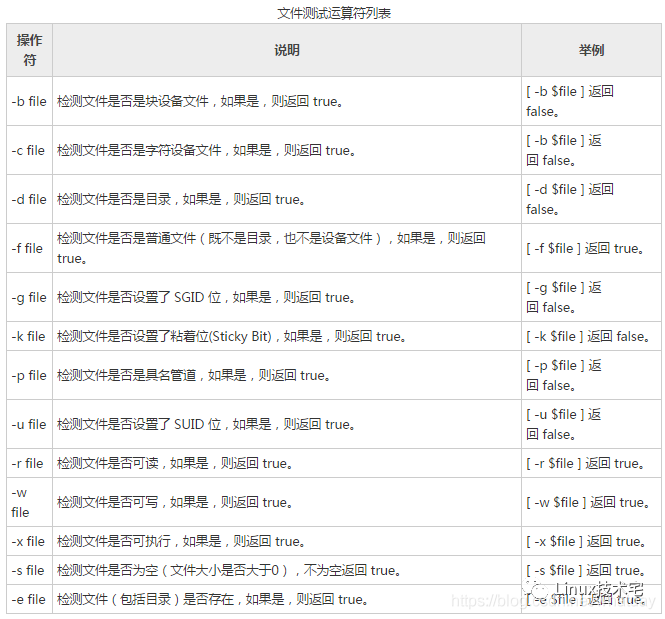Select the -r file operator cell
This screenshot has width=665, height=619.
point(29,463)
